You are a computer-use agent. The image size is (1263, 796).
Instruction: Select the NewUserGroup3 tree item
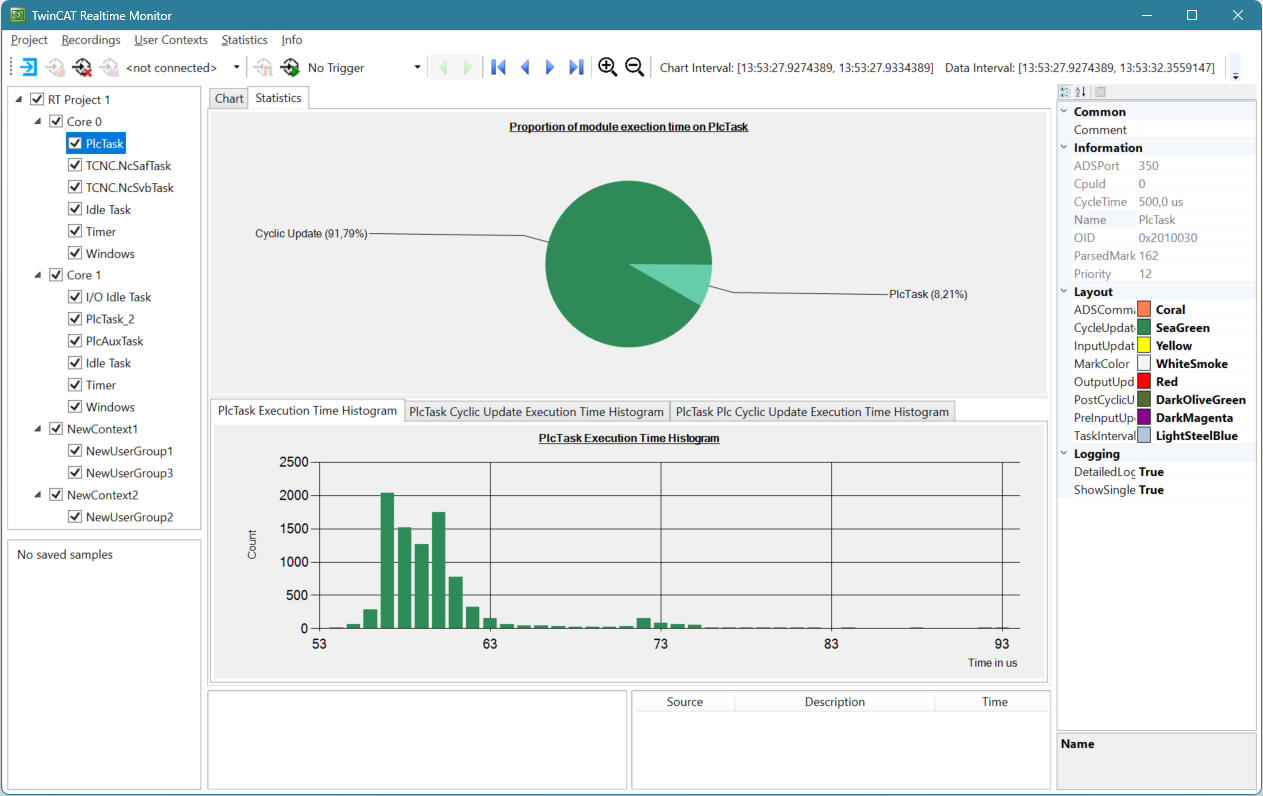pyautogui.click(x=129, y=473)
